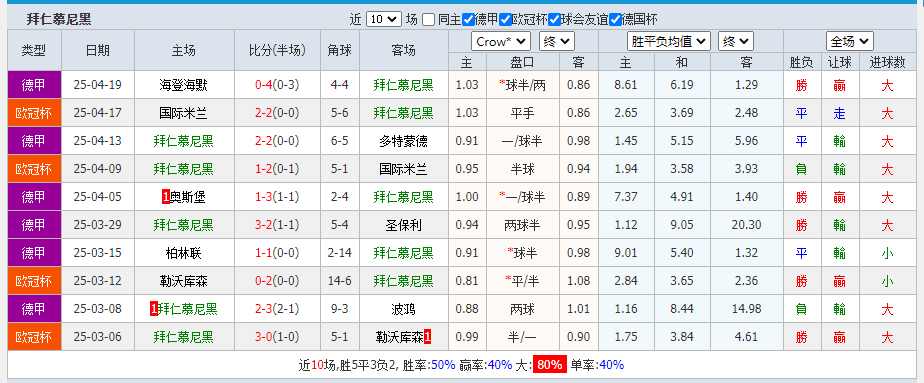Click 国际米兰 away team on 25-04-09

(404, 169)
